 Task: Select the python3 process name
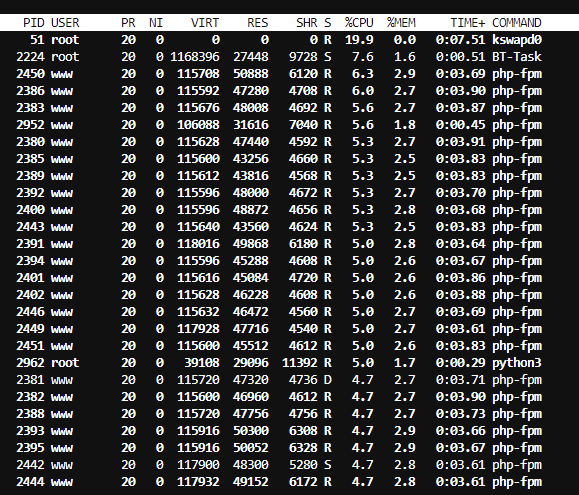[x=517, y=363]
